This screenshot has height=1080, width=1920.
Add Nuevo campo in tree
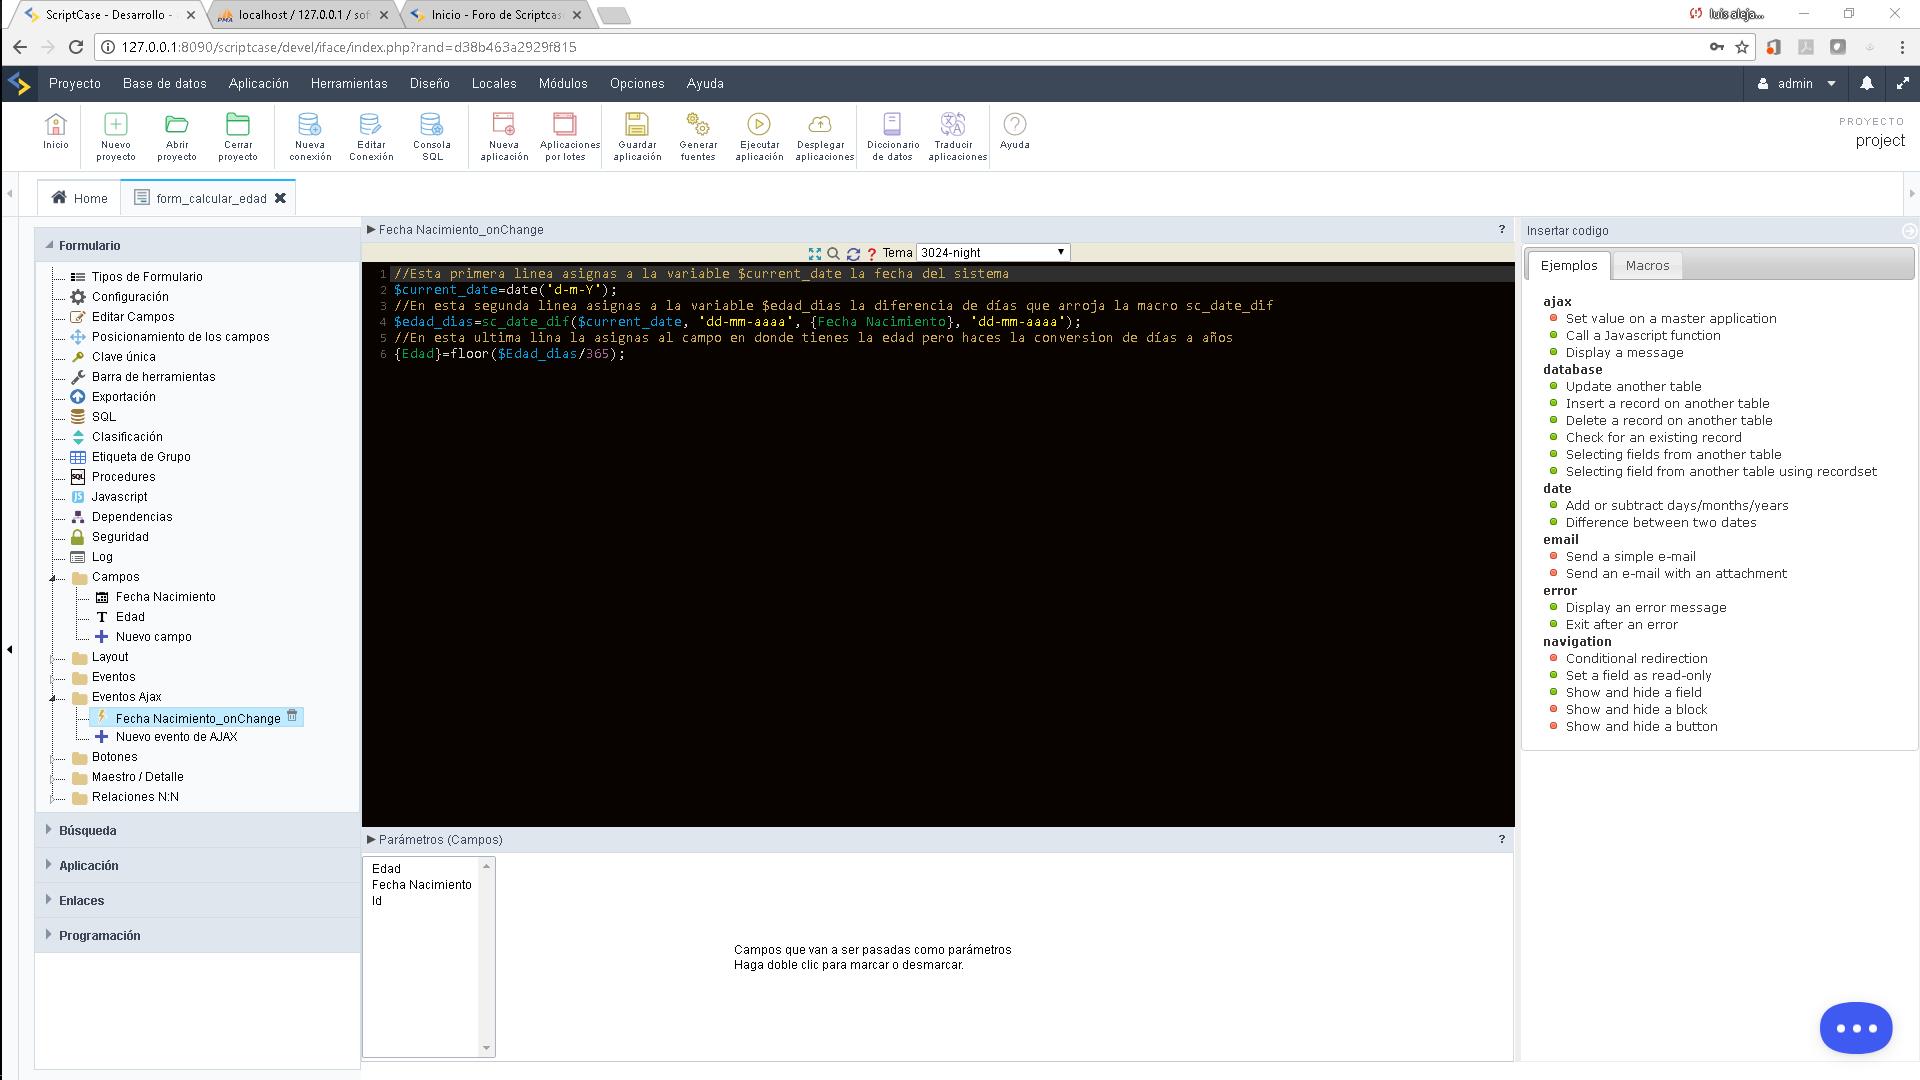[x=153, y=637]
